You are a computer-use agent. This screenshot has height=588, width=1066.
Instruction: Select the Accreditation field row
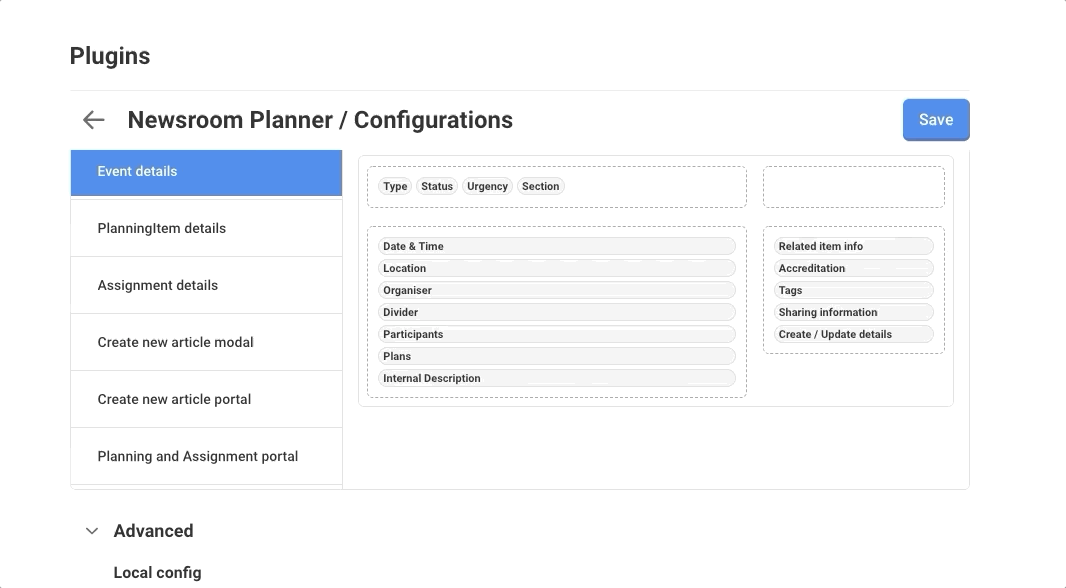853,268
